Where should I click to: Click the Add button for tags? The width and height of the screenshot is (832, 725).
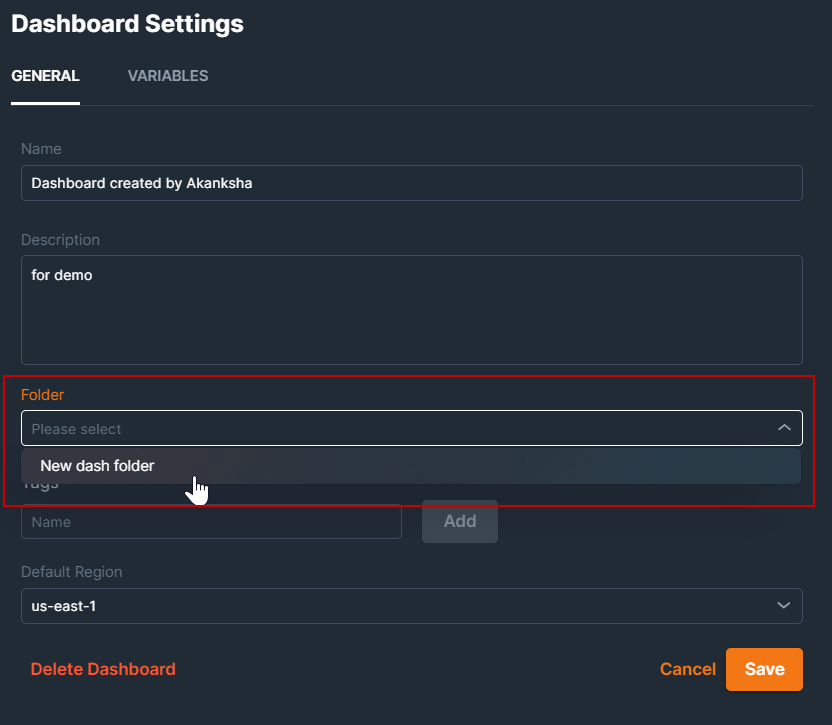click(x=459, y=521)
